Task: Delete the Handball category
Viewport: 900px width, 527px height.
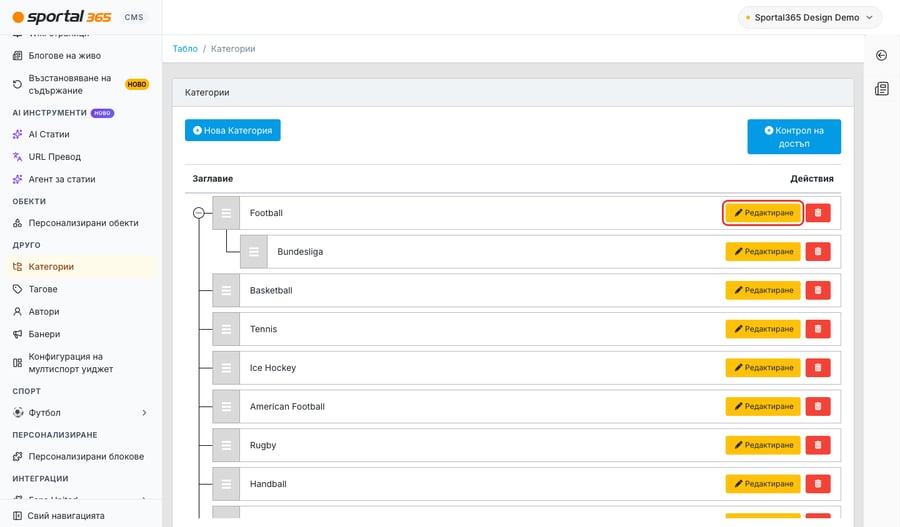Action: 818,484
